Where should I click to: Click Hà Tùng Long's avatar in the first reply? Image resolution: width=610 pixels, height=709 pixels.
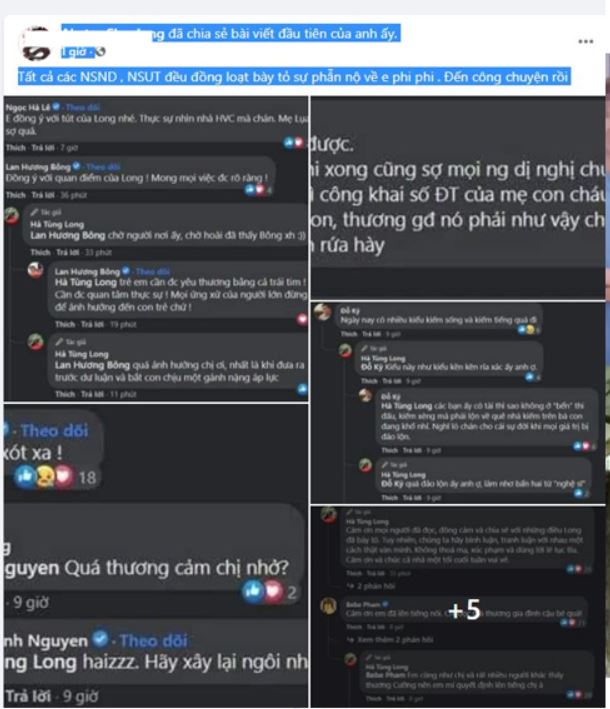(x=12, y=216)
